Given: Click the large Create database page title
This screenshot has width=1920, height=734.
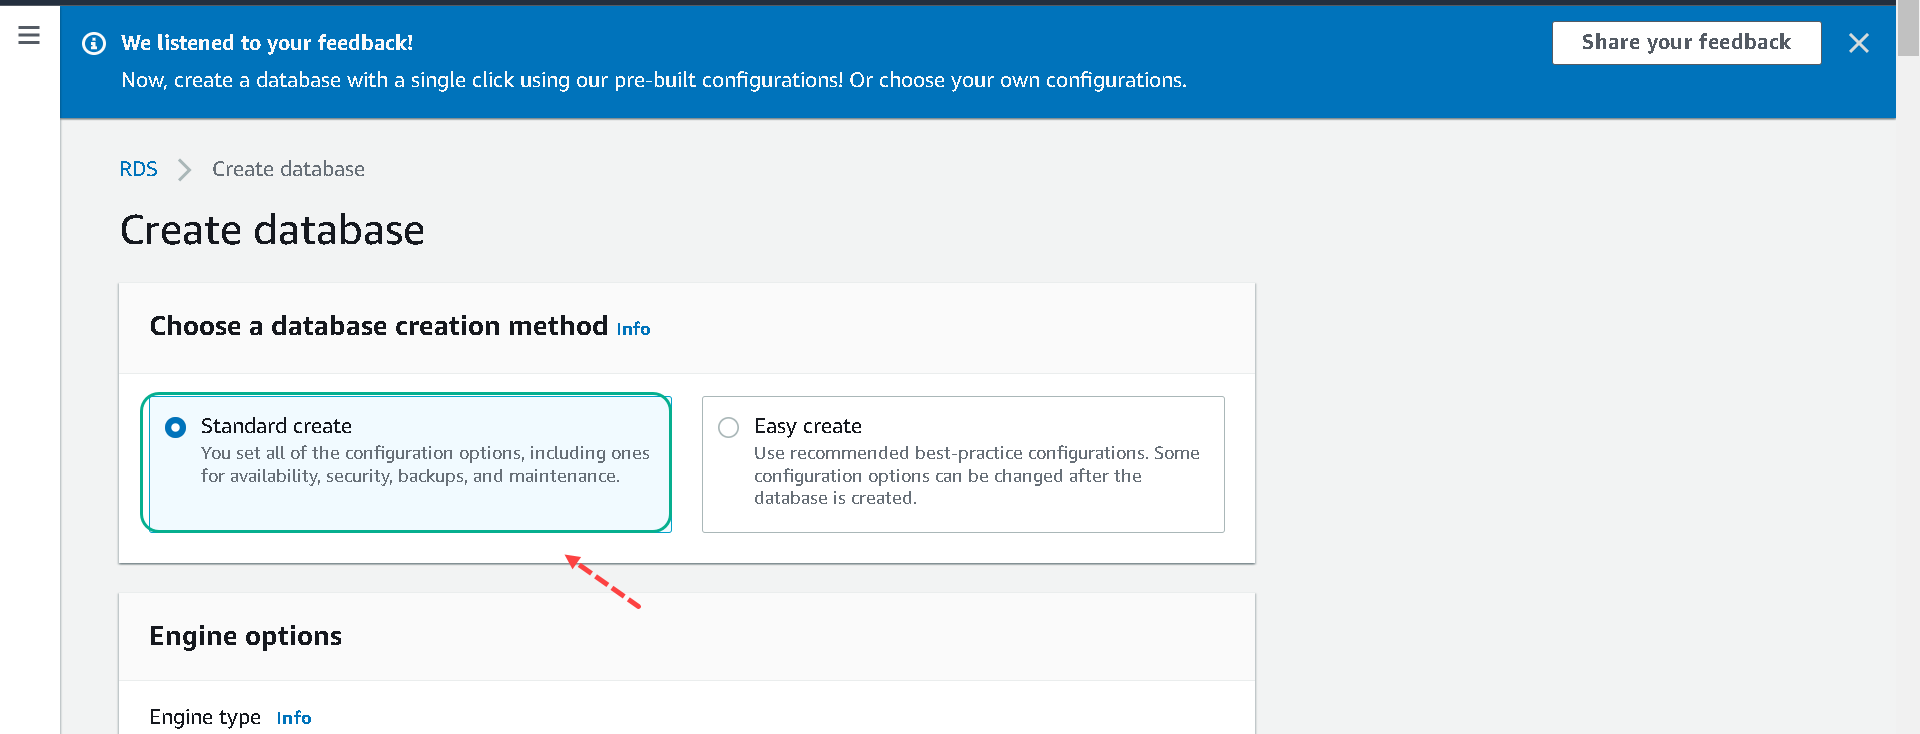Looking at the screenshot, I should [x=272, y=230].
